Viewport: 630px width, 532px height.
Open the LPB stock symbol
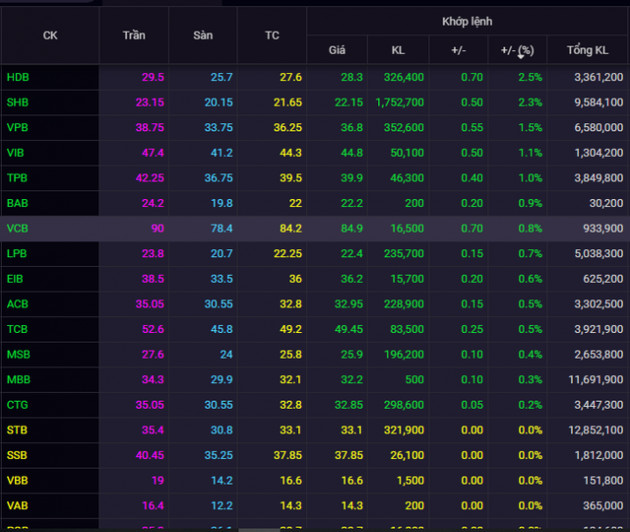pyautogui.click(x=16, y=254)
